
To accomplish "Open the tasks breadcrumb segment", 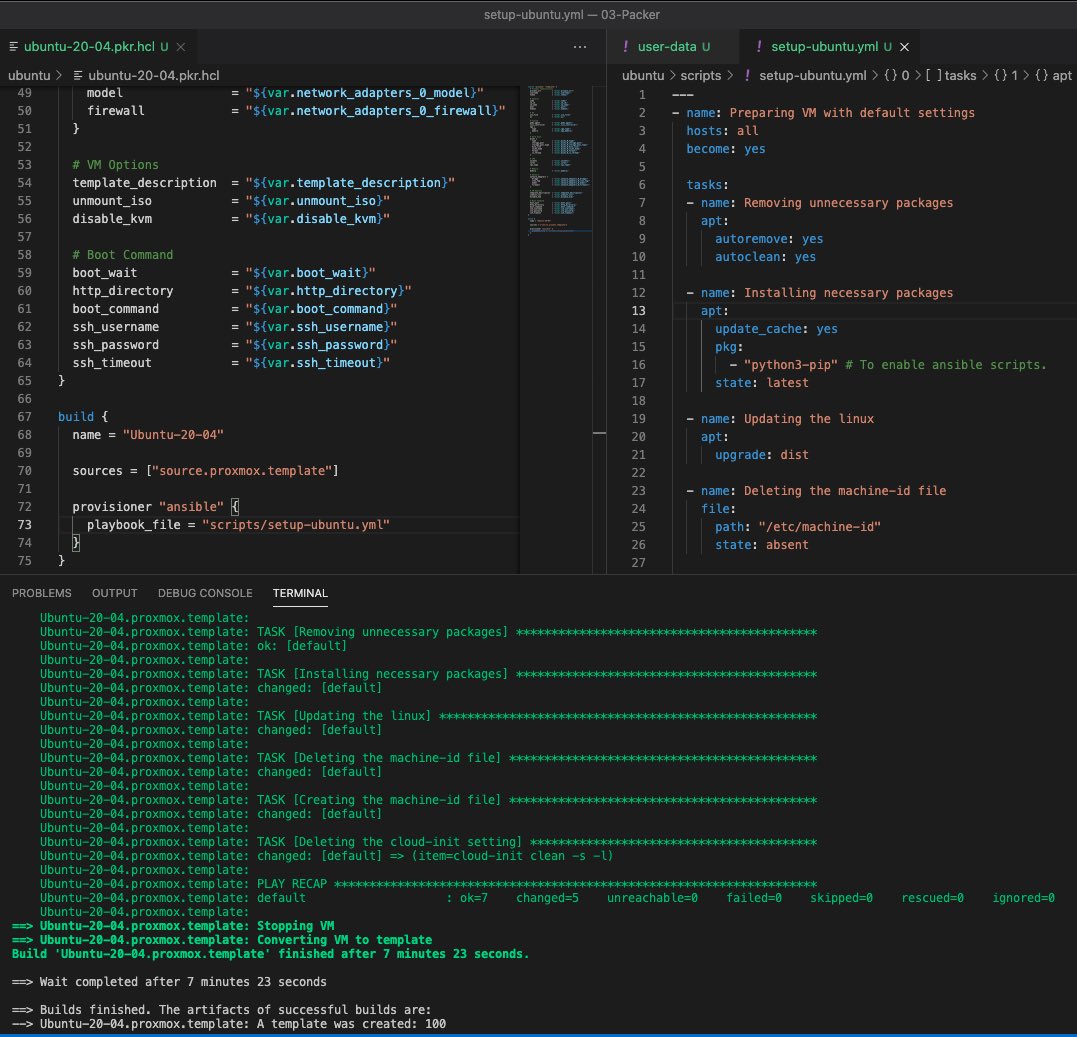I will click(951, 76).
